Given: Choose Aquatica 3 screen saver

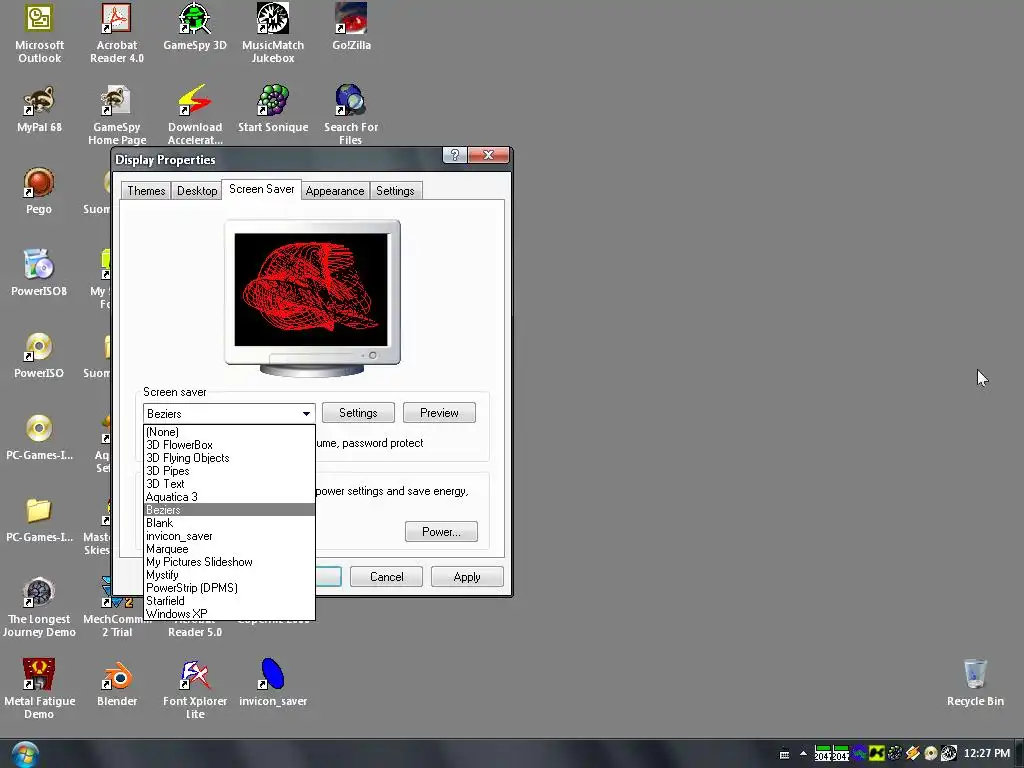Looking at the screenshot, I should pyautogui.click(x=229, y=497).
